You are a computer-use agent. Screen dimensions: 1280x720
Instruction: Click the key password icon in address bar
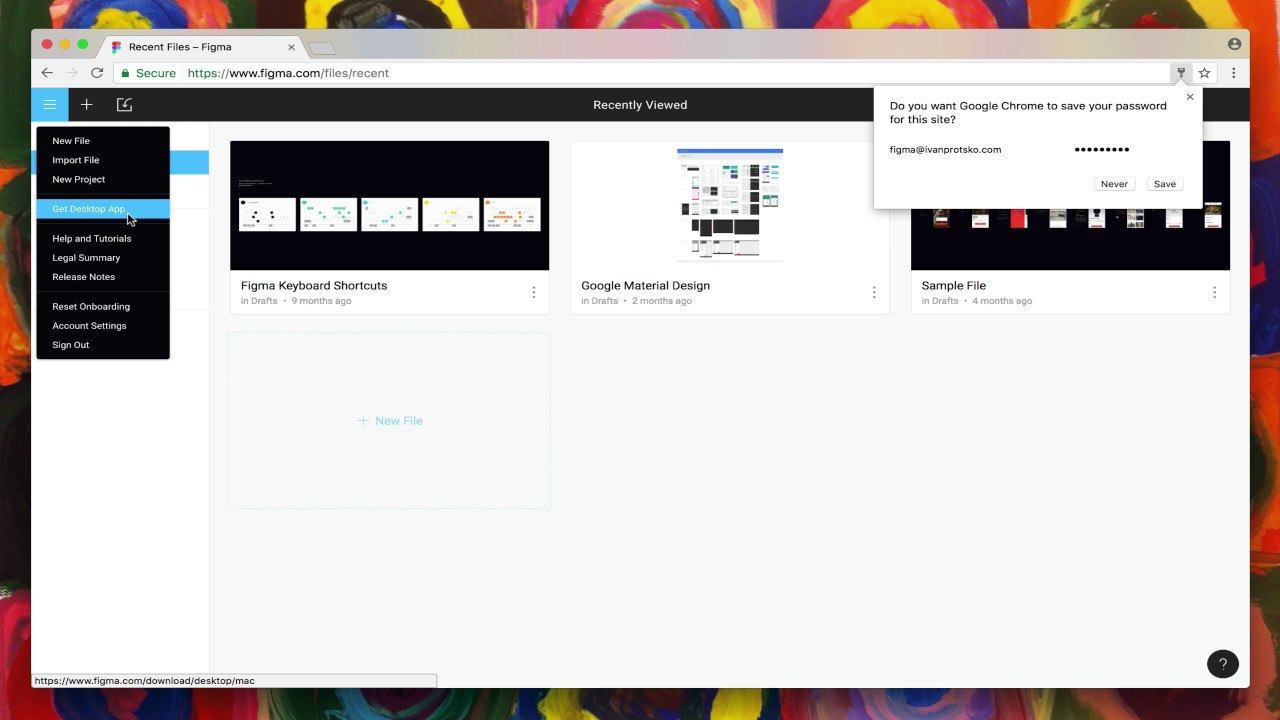[x=1181, y=73]
